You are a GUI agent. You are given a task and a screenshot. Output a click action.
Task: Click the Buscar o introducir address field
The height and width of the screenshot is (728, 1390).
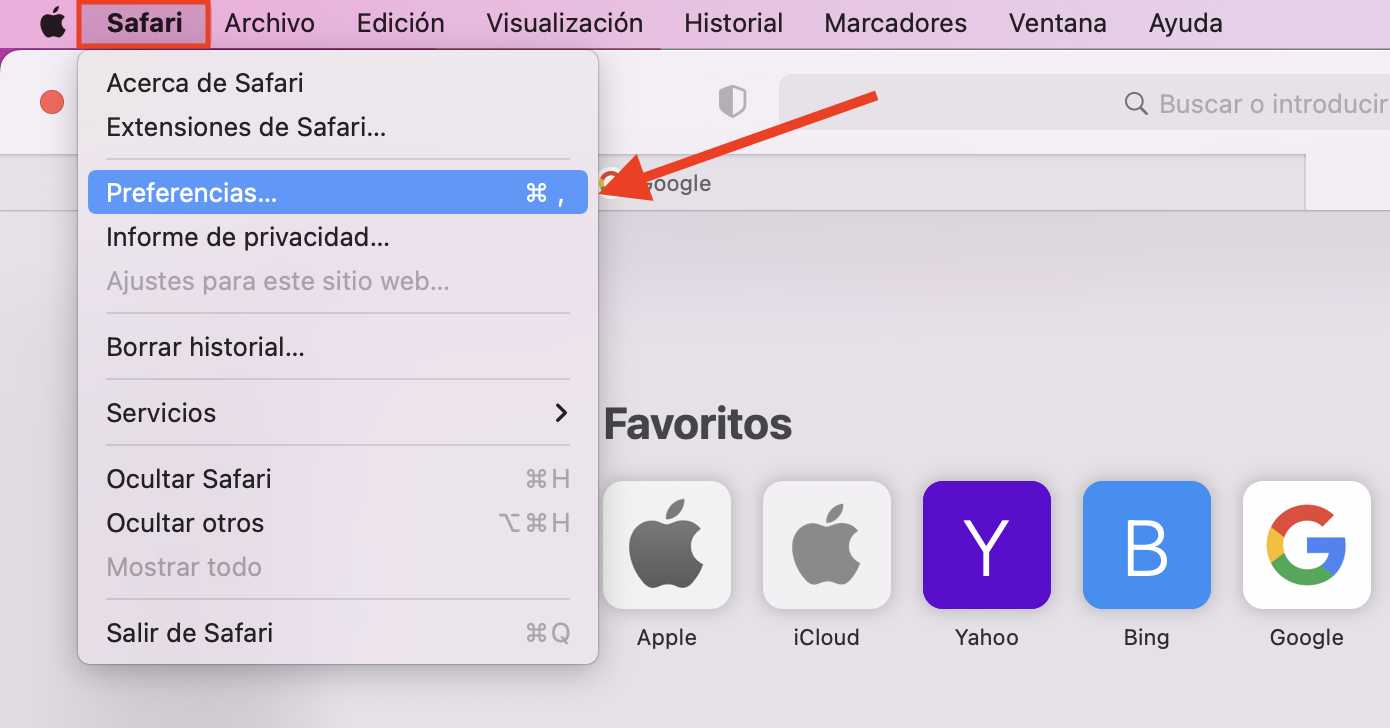[x=1084, y=104]
